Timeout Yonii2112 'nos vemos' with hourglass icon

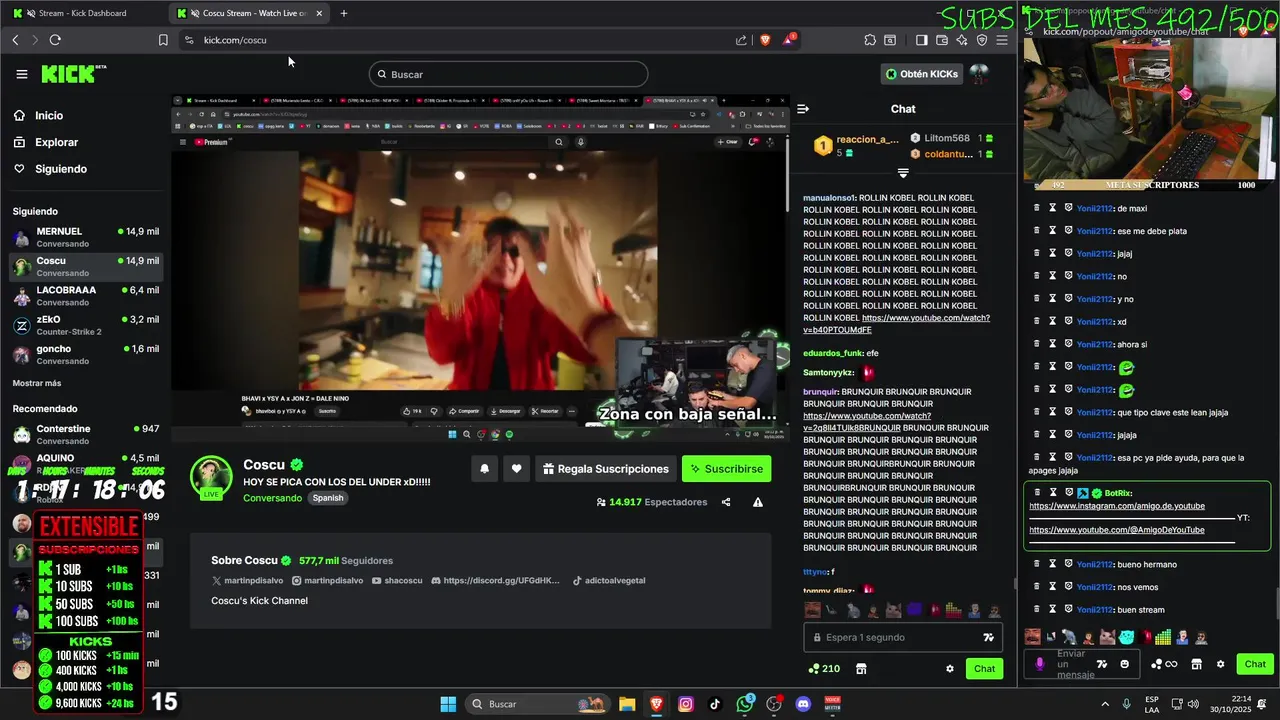point(1053,587)
